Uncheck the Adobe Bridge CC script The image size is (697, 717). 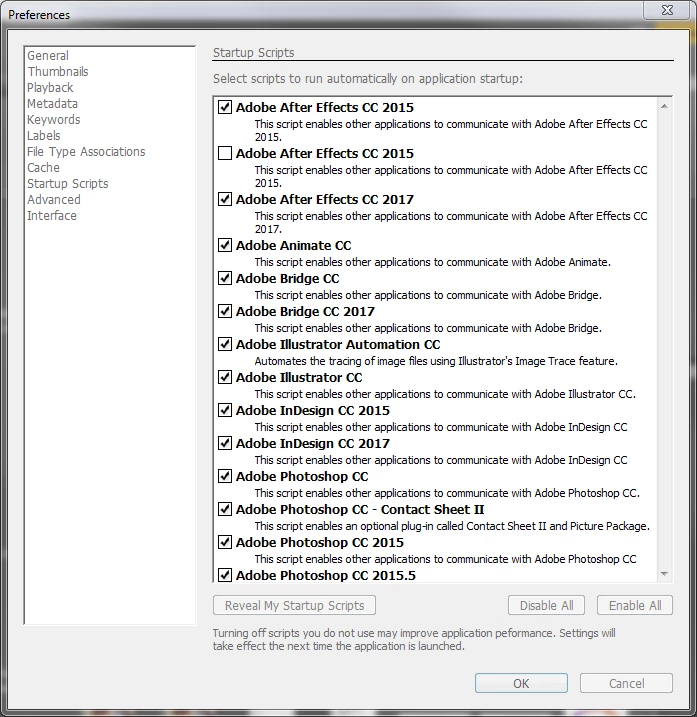coord(225,278)
